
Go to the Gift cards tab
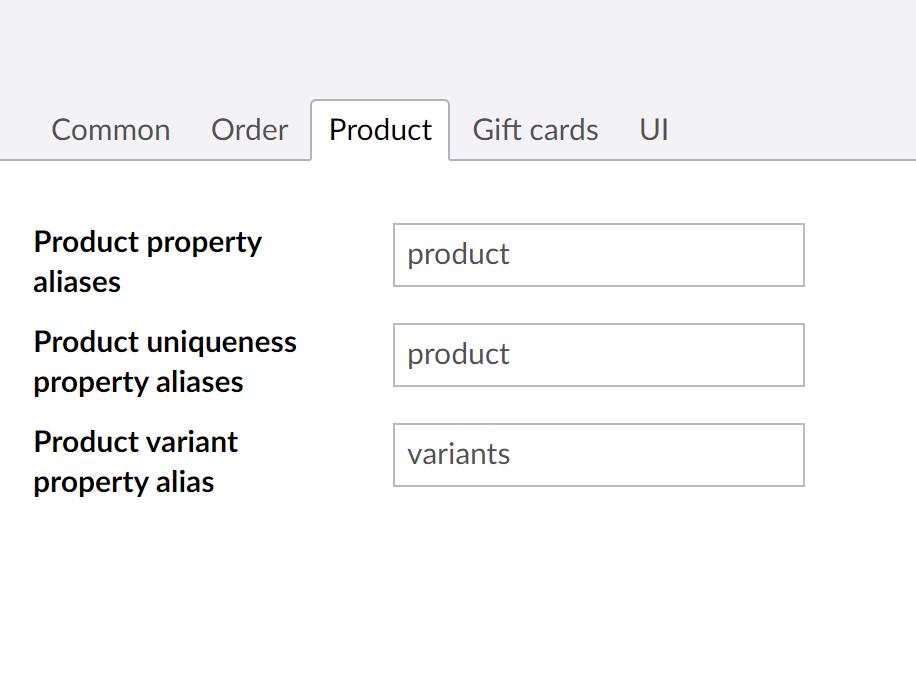535,130
